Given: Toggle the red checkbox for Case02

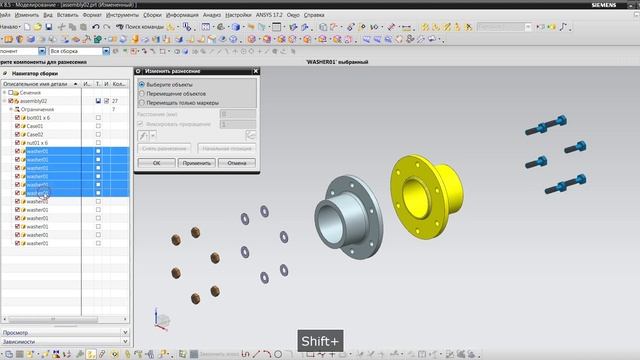Looking at the screenshot, I should pyautogui.click(x=17, y=134).
